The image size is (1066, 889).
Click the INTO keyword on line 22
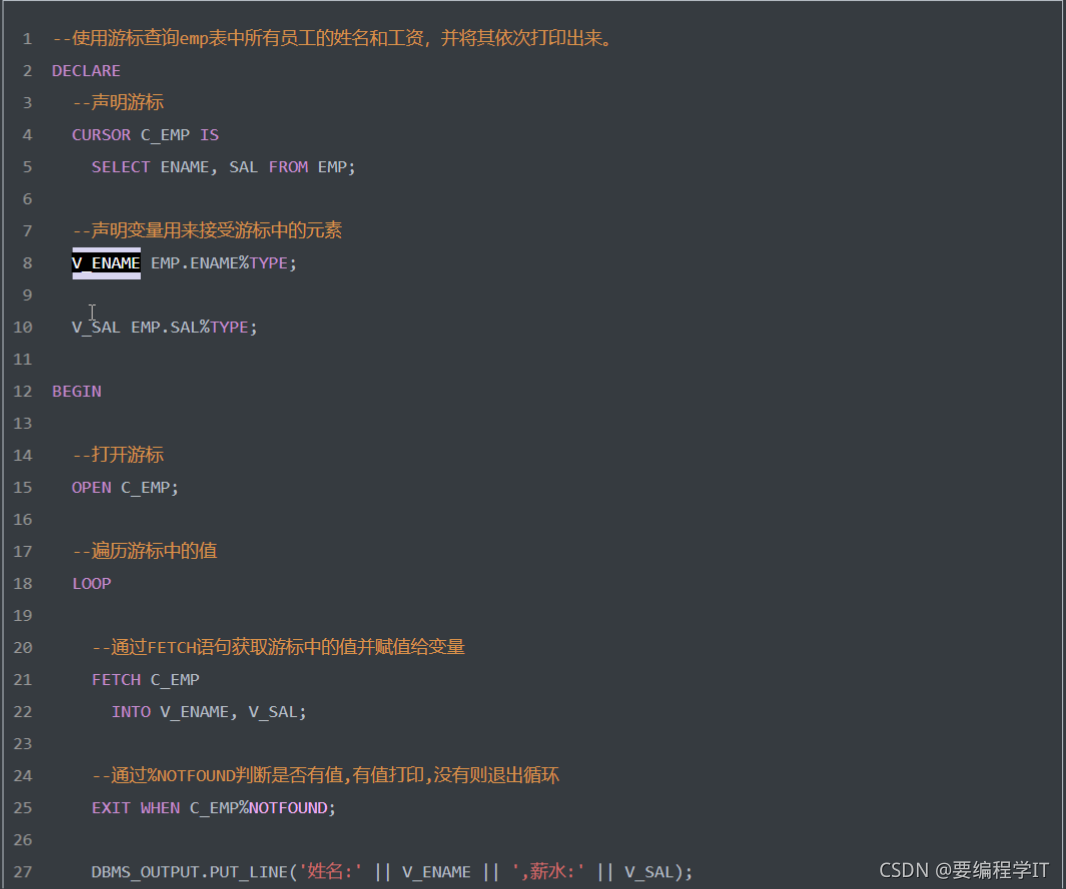click(130, 711)
